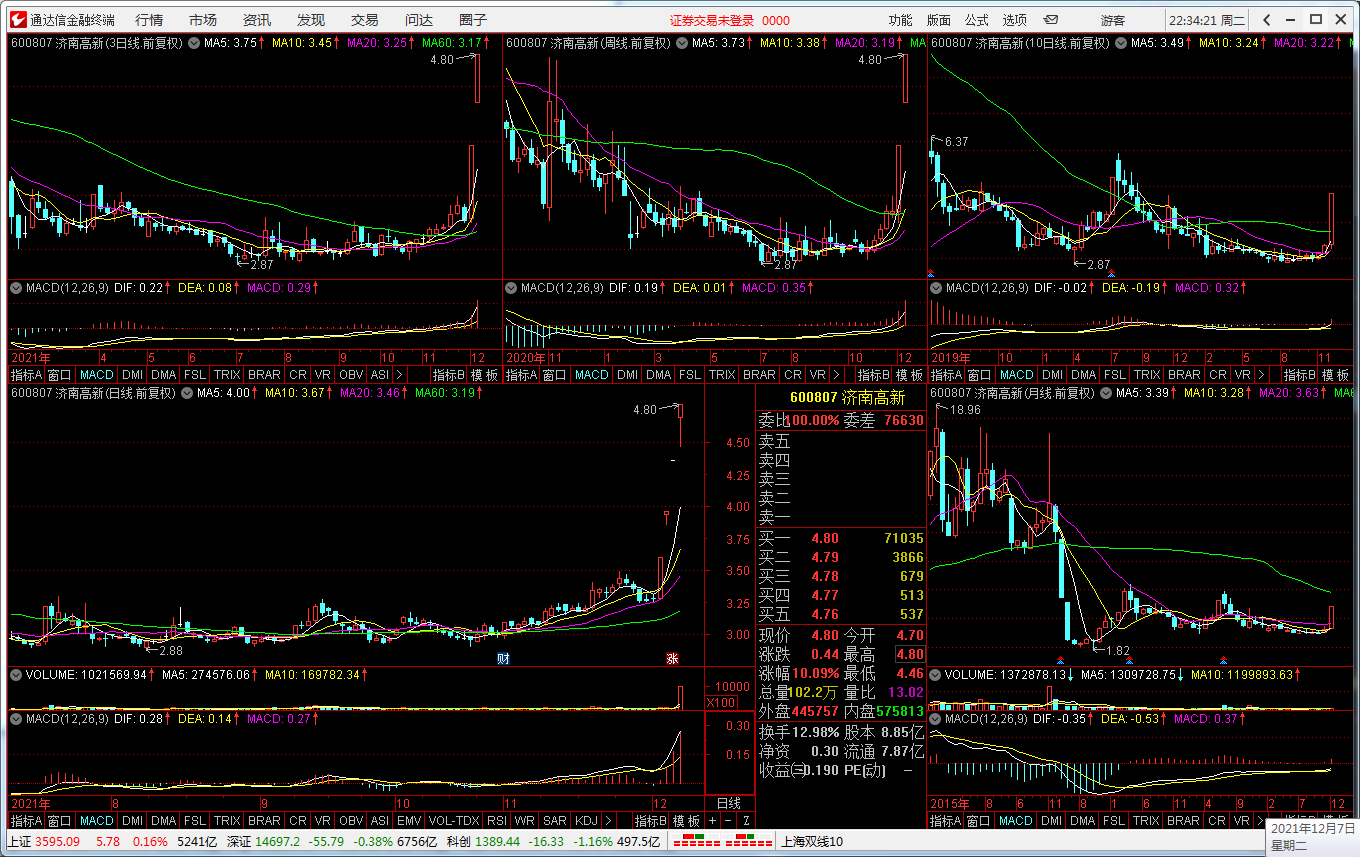
Task: Click the back arrow icon in the title bar
Action: pyautogui.click(x=1266, y=20)
